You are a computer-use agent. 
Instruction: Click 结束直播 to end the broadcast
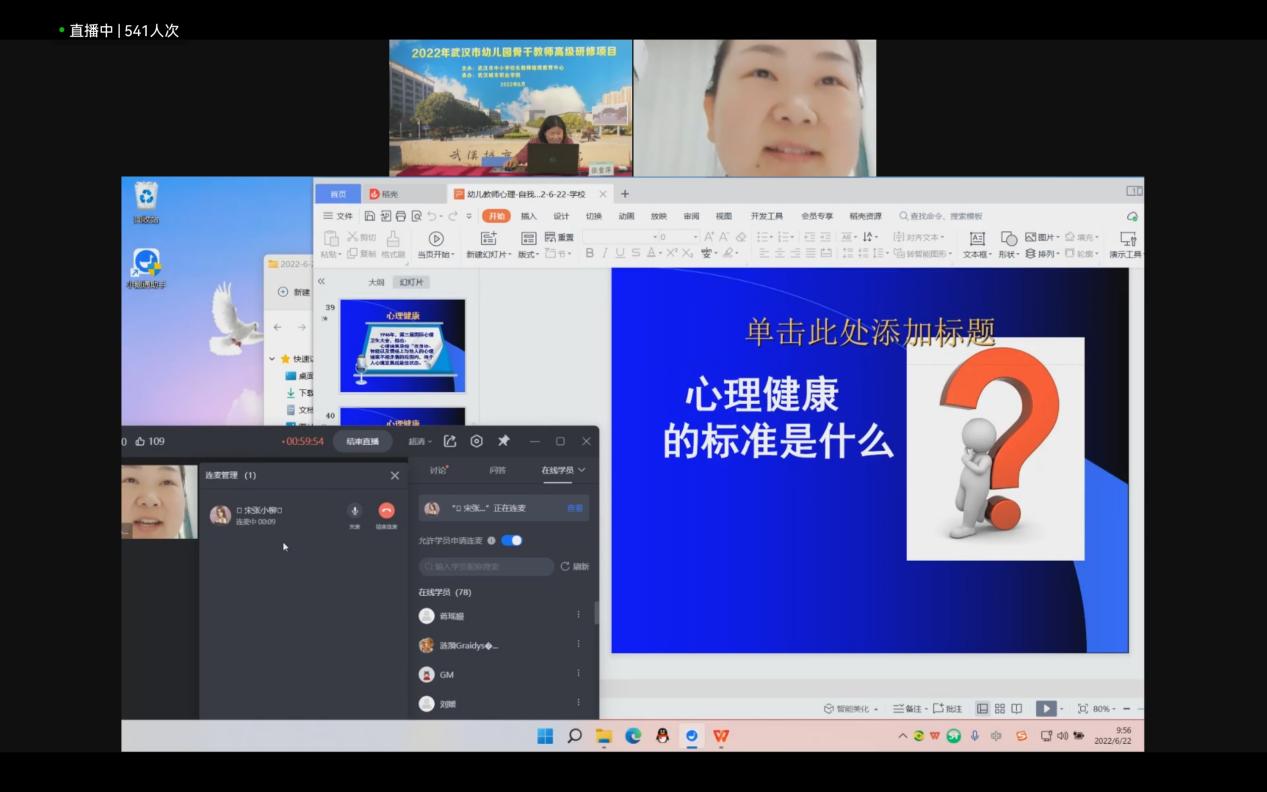tap(362, 441)
